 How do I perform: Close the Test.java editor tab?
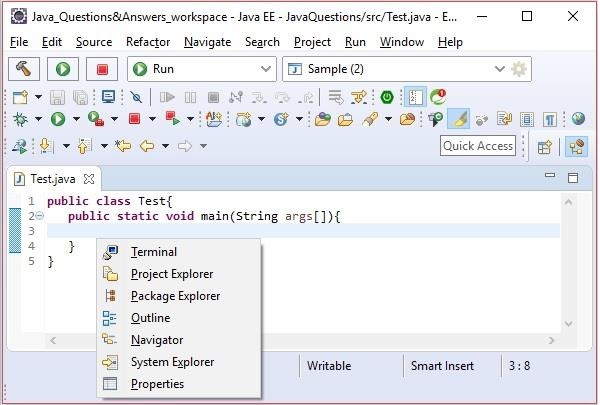pos(89,179)
